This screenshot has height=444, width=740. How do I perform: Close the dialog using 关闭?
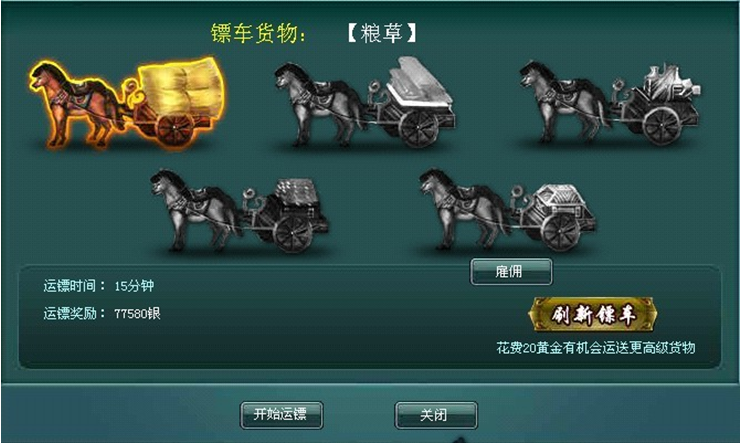click(x=436, y=415)
